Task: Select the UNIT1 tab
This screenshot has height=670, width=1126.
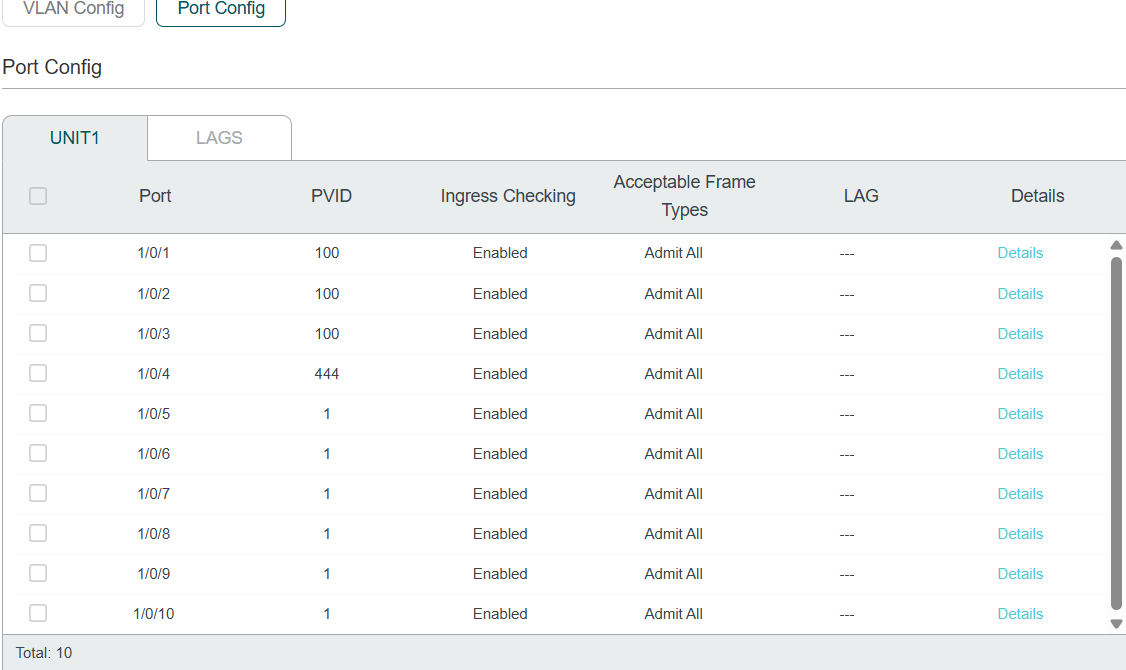Action: [75, 138]
